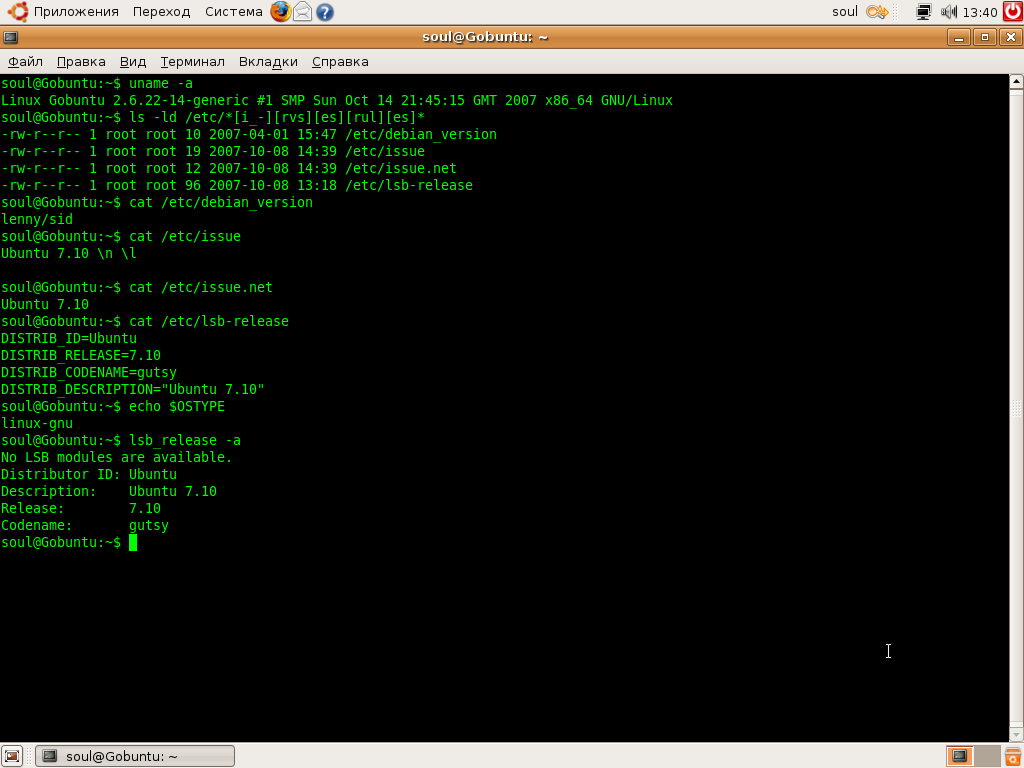Close the terminal window
This screenshot has width=1024, height=768.
[x=1011, y=37]
